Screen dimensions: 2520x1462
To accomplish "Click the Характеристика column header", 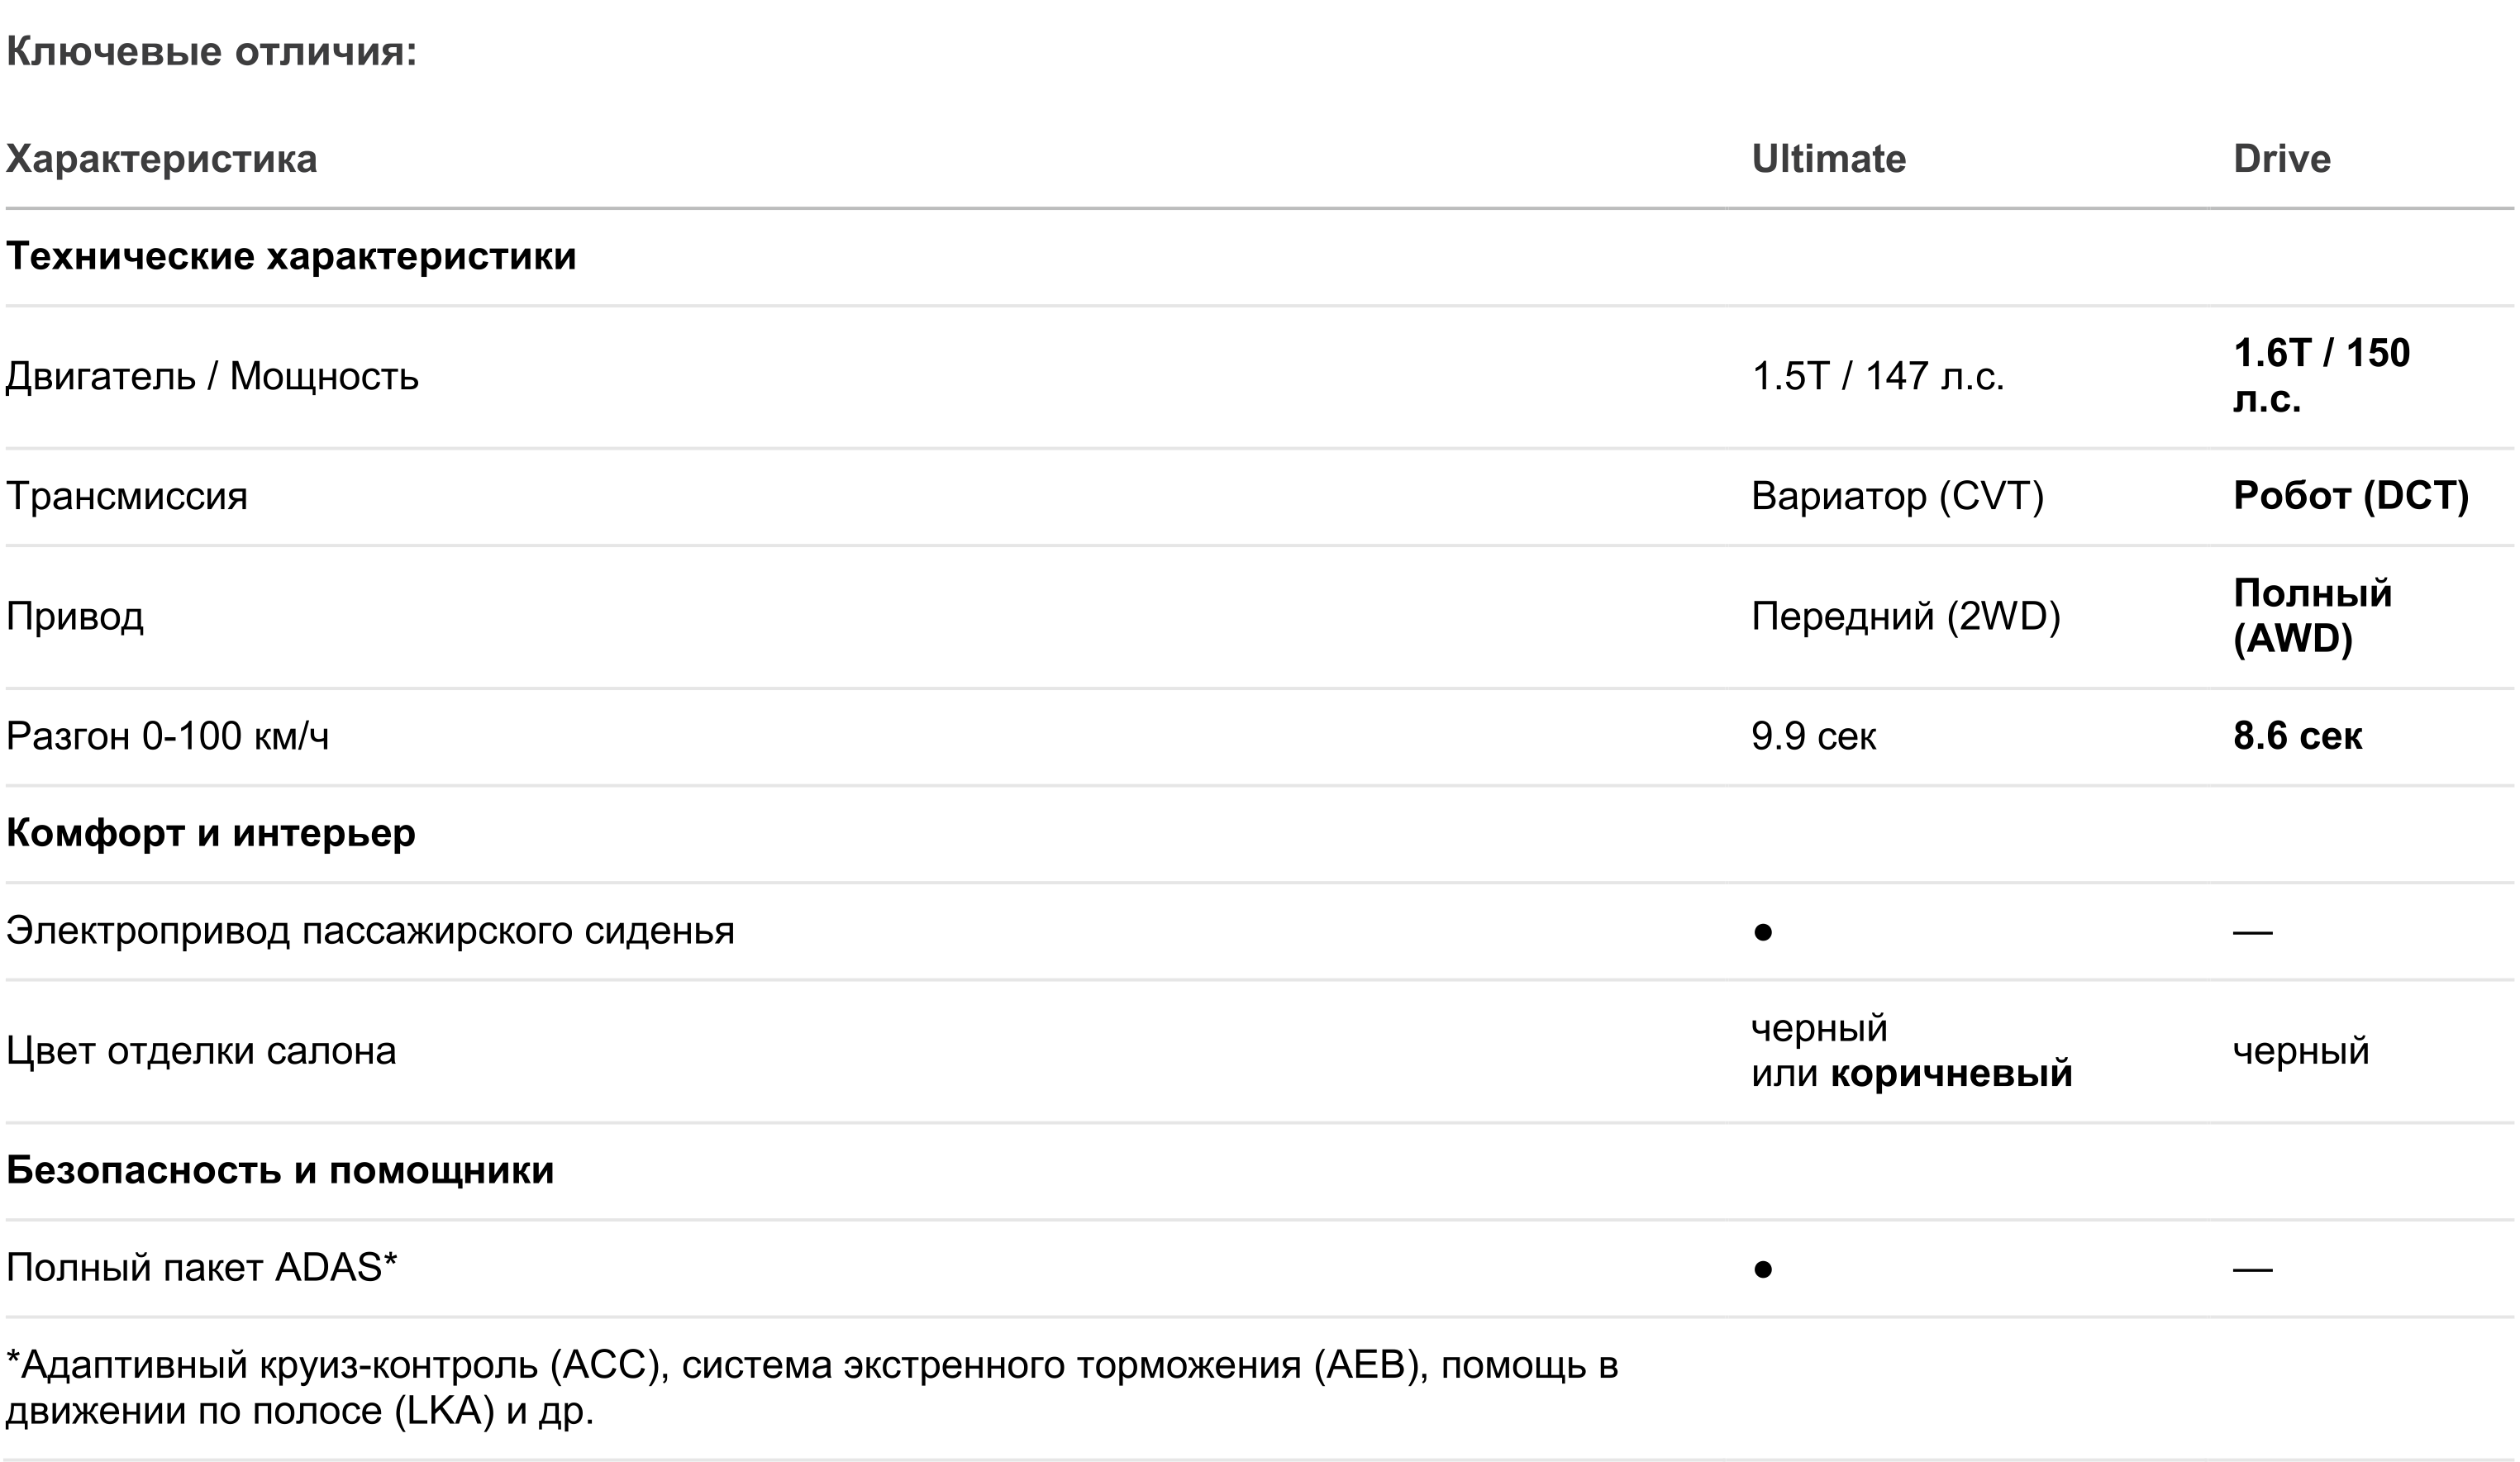I will (x=161, y=159).
